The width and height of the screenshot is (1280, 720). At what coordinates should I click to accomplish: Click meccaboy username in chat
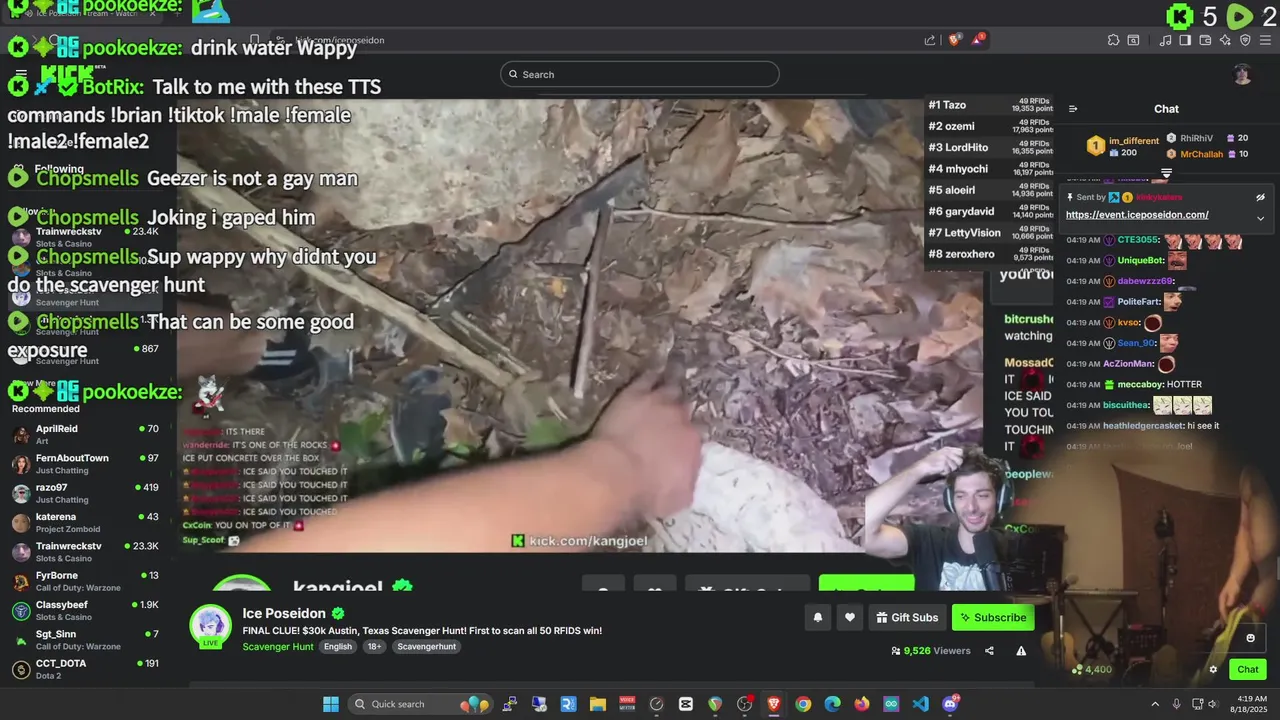(1139, 385)
